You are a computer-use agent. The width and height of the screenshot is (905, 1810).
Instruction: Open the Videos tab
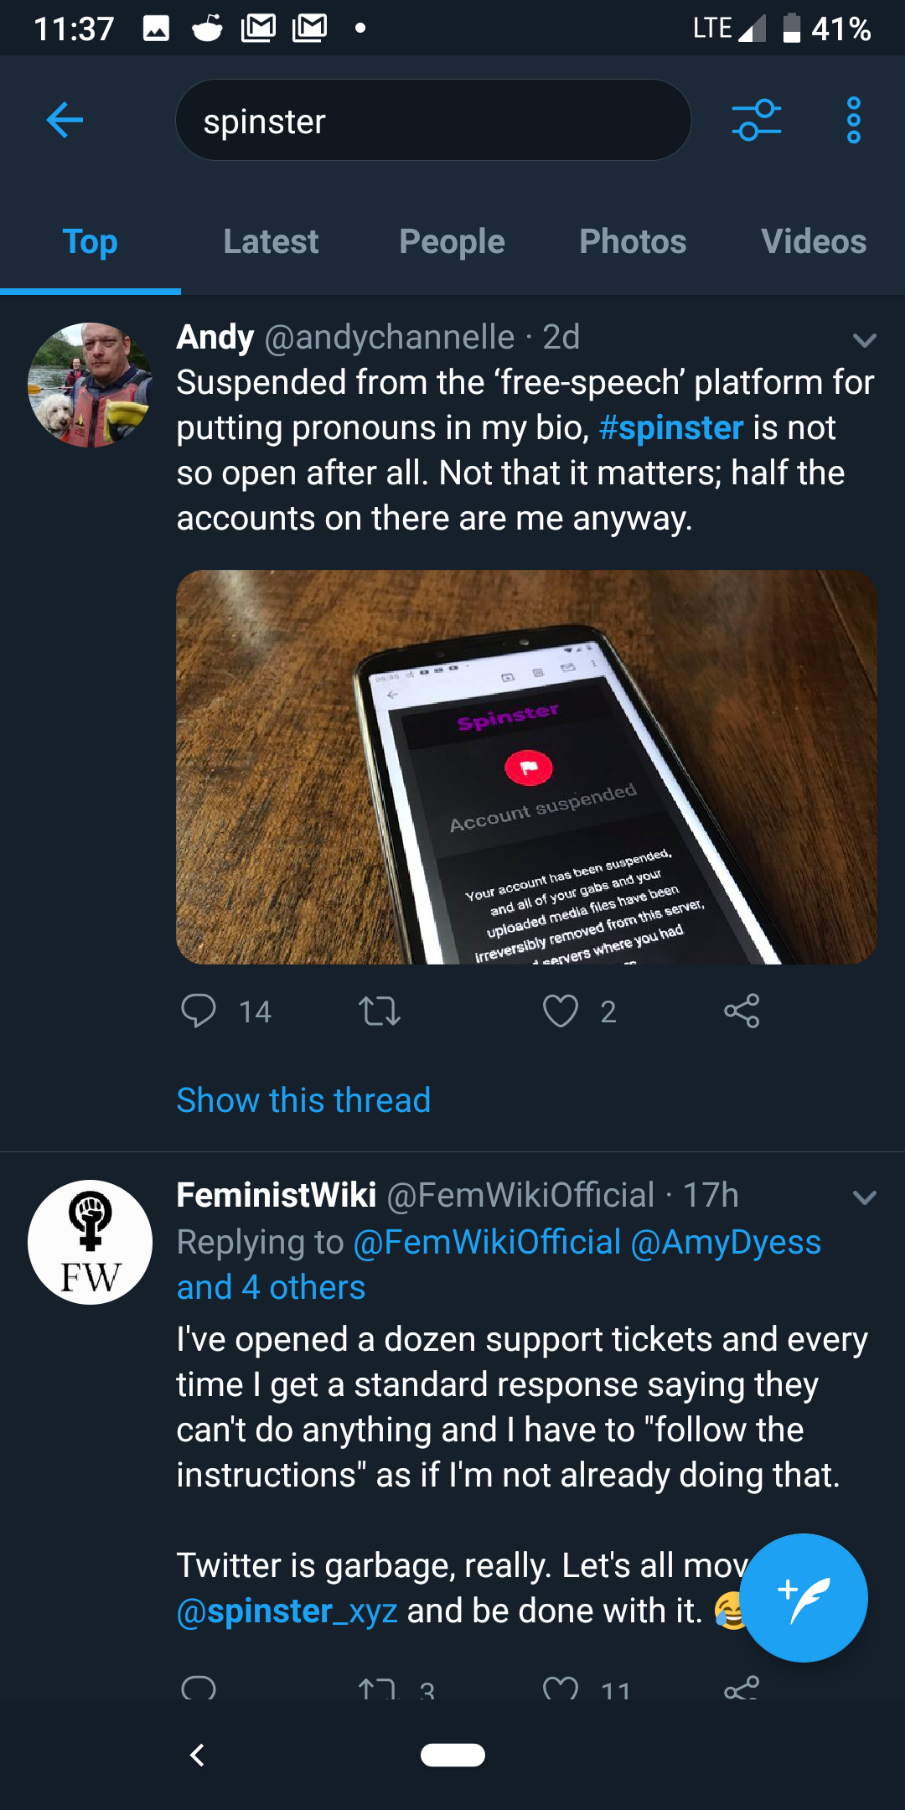coord(813,241)
